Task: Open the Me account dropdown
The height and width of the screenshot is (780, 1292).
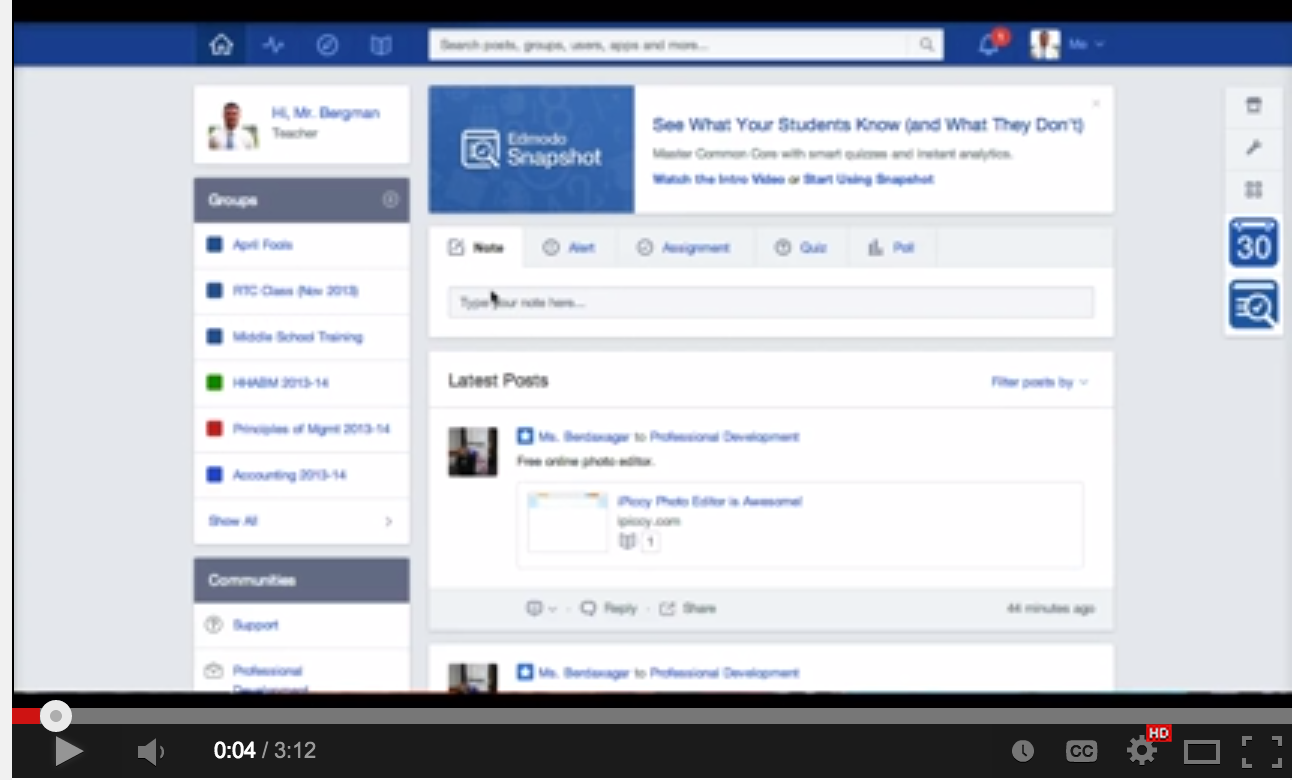Action: click(1086, 45)
